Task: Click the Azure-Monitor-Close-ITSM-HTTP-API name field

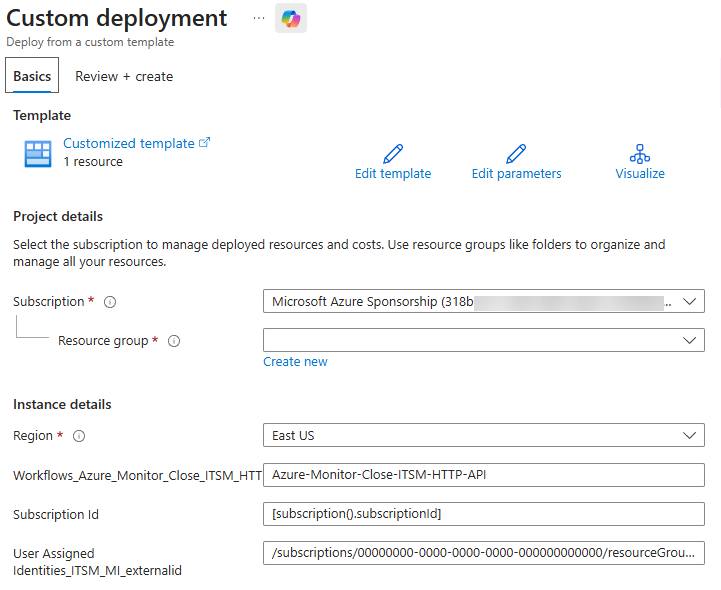Action: (x=484, y=475)
